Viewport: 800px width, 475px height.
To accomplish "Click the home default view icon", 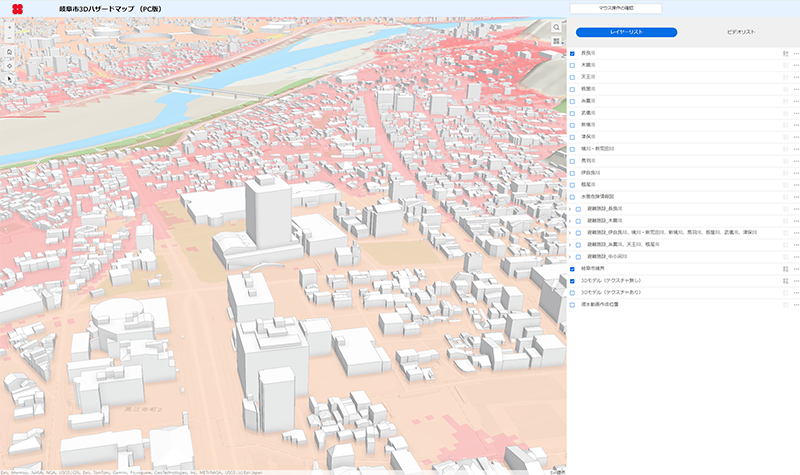I will tap(9, 51).
